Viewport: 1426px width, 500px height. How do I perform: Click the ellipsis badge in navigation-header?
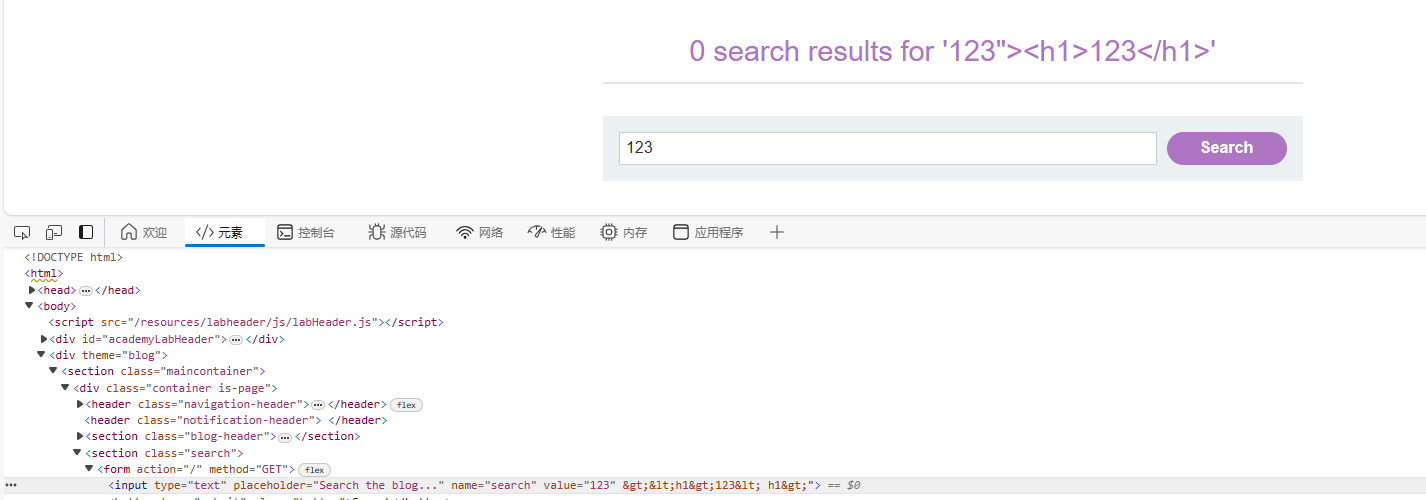point(318,404)
